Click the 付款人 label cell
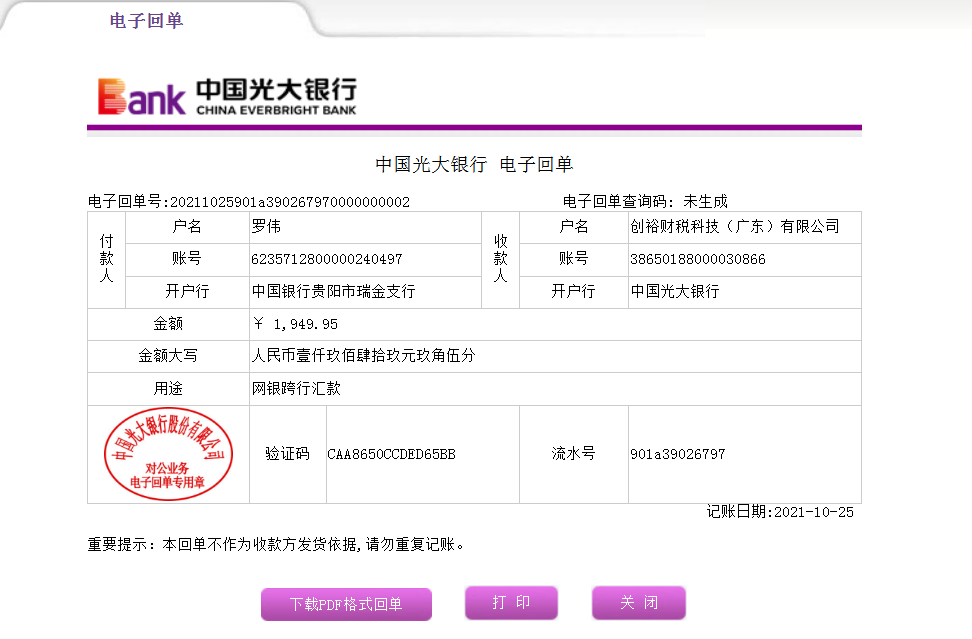972x639 pixels. click(107, 259)
